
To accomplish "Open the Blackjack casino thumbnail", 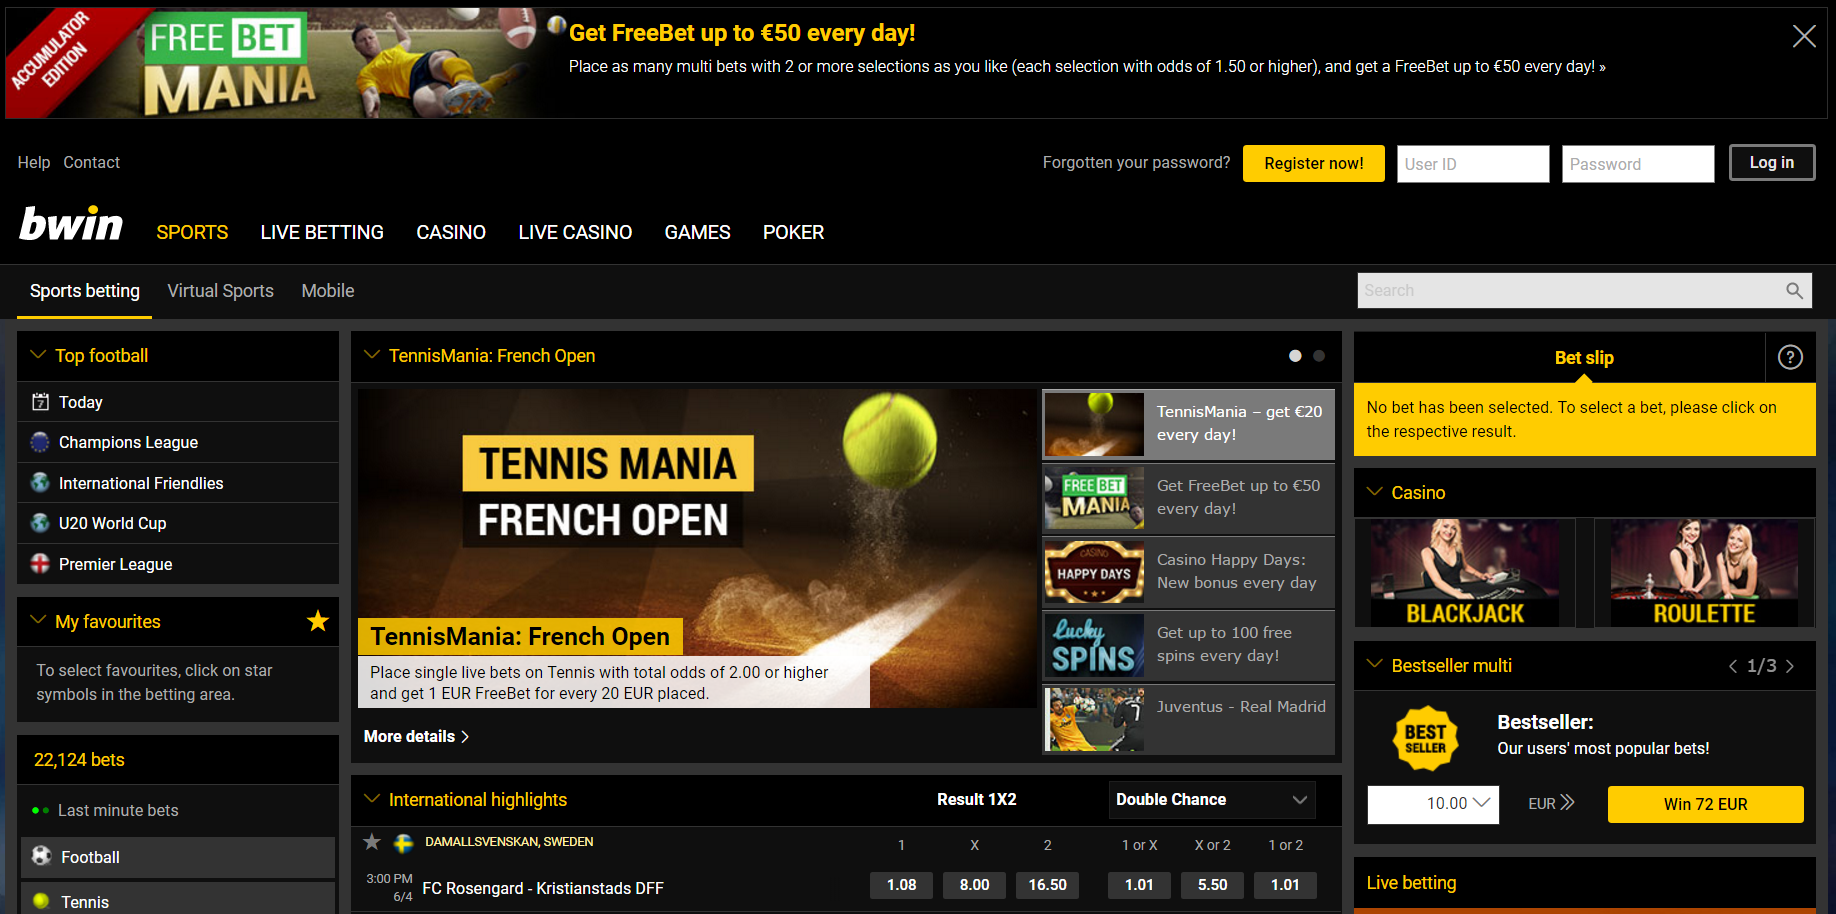I will (1465, 573).
